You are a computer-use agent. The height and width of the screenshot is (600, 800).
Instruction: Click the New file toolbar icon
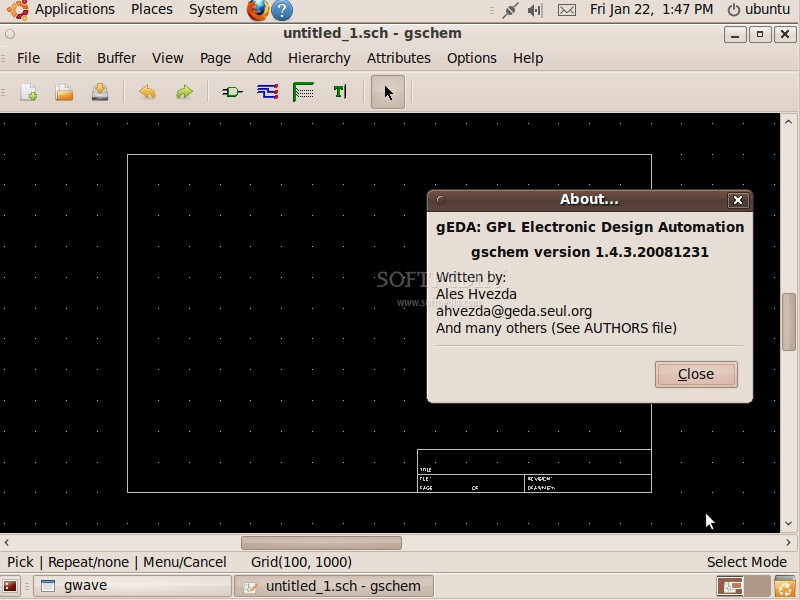coord(28,92)
